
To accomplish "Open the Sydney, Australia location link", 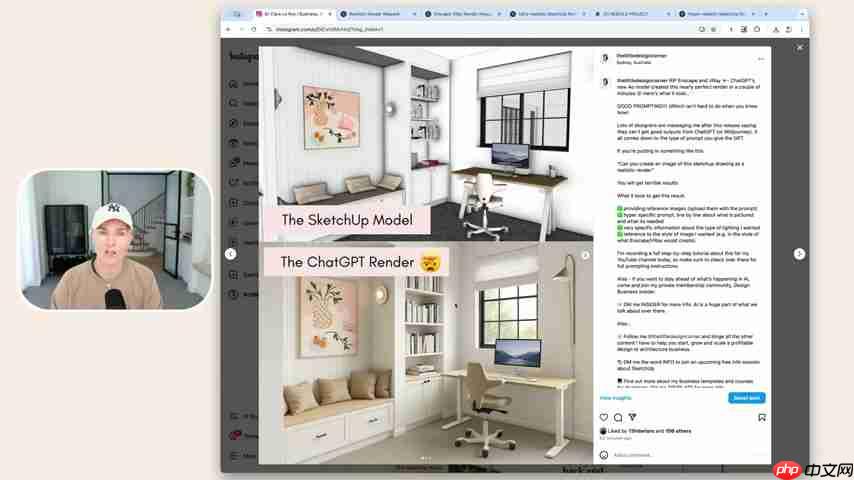I will [x=633, y=62].
